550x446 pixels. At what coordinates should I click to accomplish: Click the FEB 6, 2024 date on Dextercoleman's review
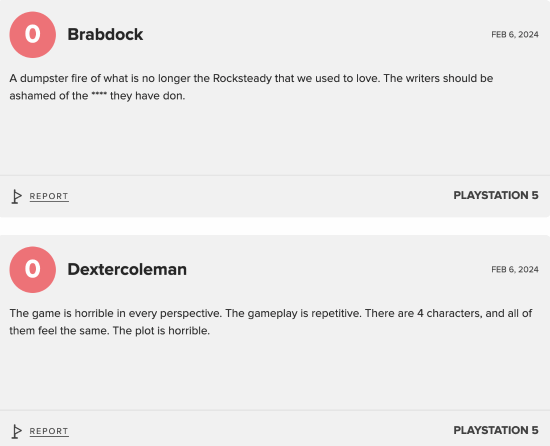click(x=515, y=269)
